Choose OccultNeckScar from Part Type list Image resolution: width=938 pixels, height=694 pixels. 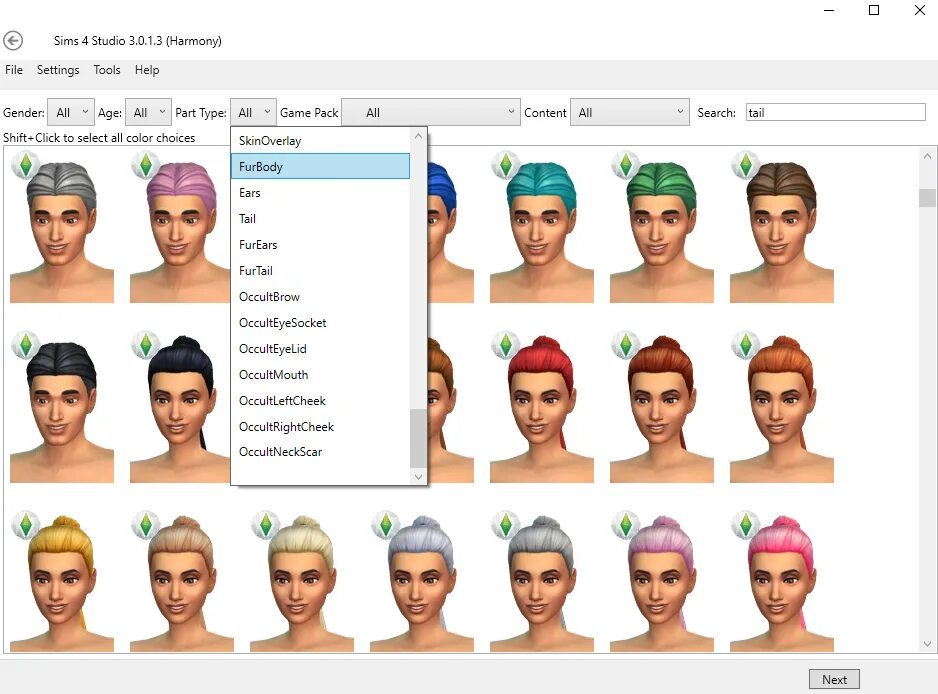coord(320,452)
